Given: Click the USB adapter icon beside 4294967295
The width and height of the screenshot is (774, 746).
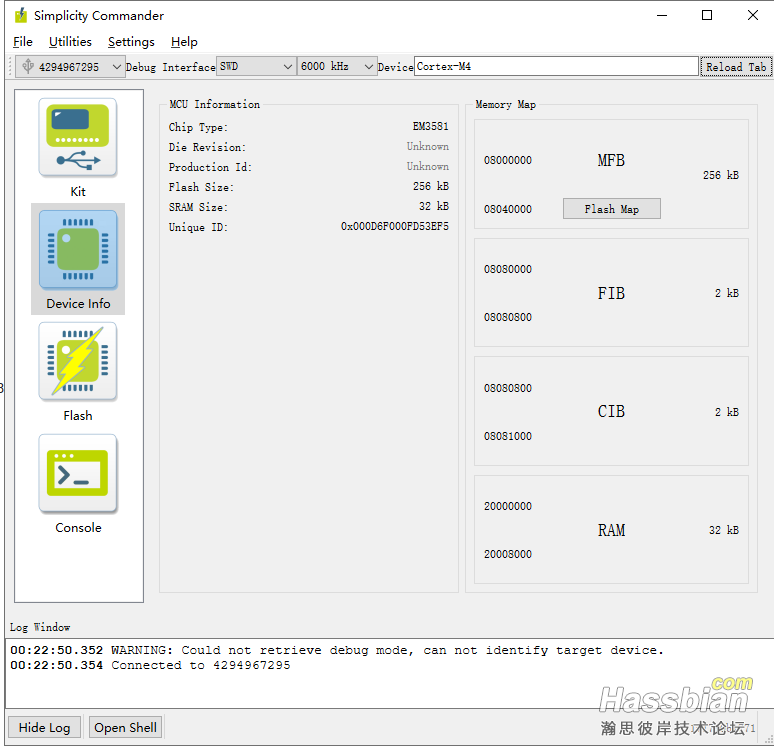Looking at the screenshot, I should click(x=28, y=66).
